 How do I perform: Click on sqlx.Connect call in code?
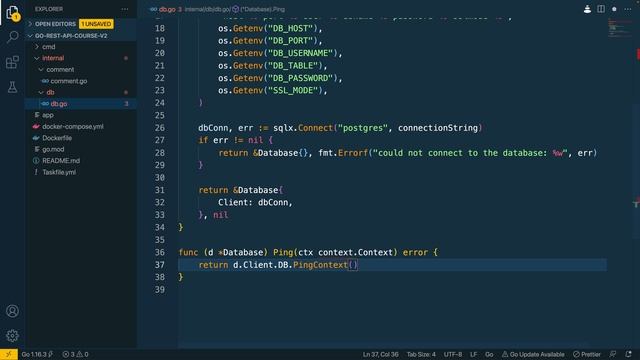(x=303, y=128)
